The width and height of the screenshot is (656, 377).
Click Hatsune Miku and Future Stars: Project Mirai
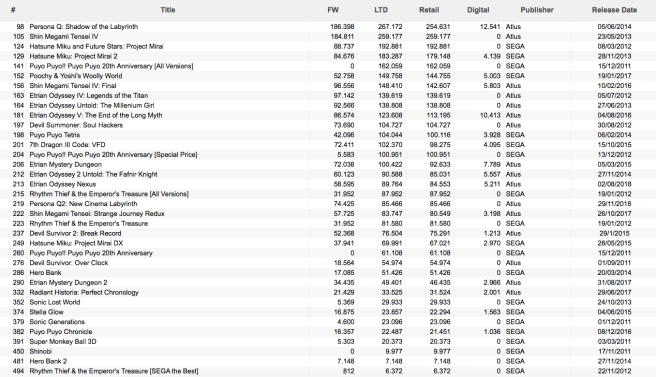coord(96,46)
